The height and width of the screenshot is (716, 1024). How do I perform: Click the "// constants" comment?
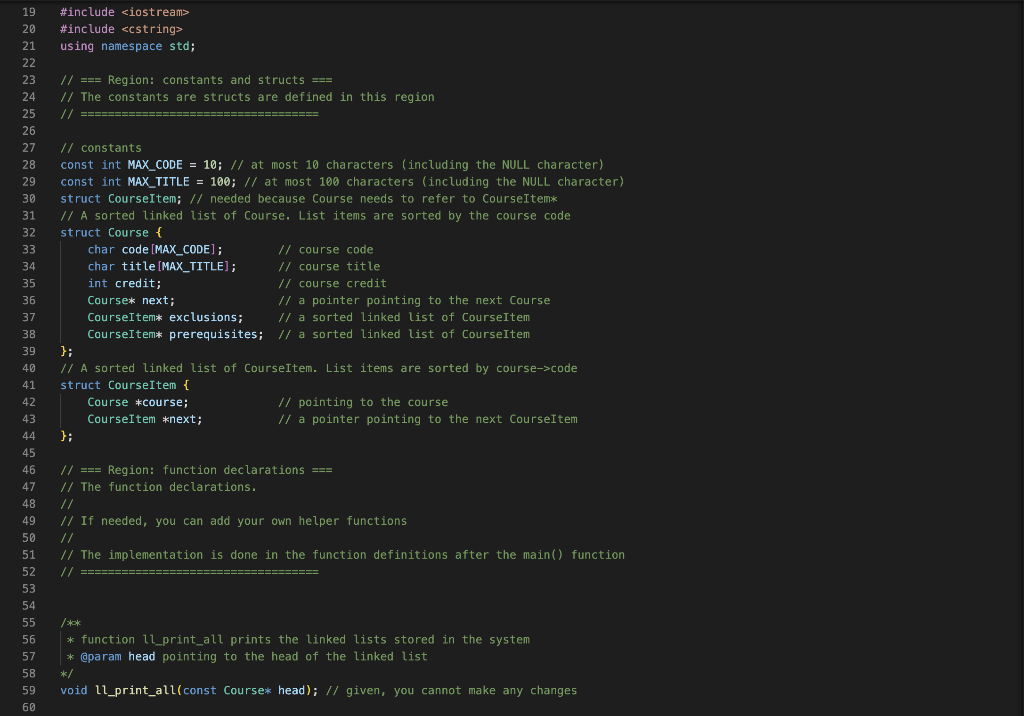pos(101,148)
